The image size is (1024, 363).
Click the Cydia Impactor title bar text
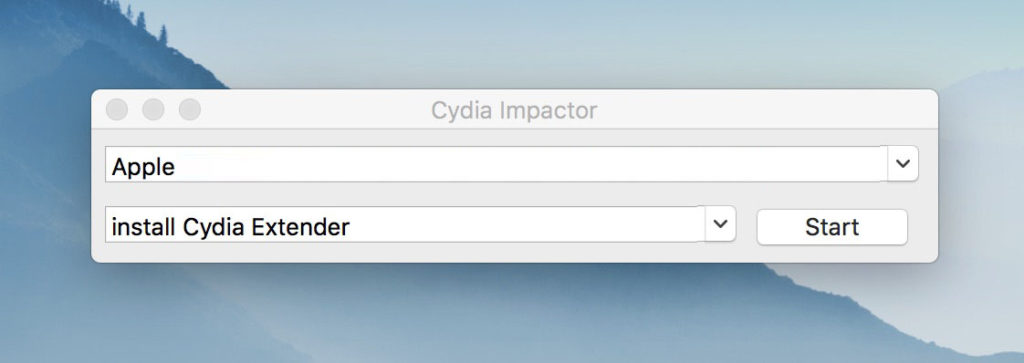tap(514, 110)
